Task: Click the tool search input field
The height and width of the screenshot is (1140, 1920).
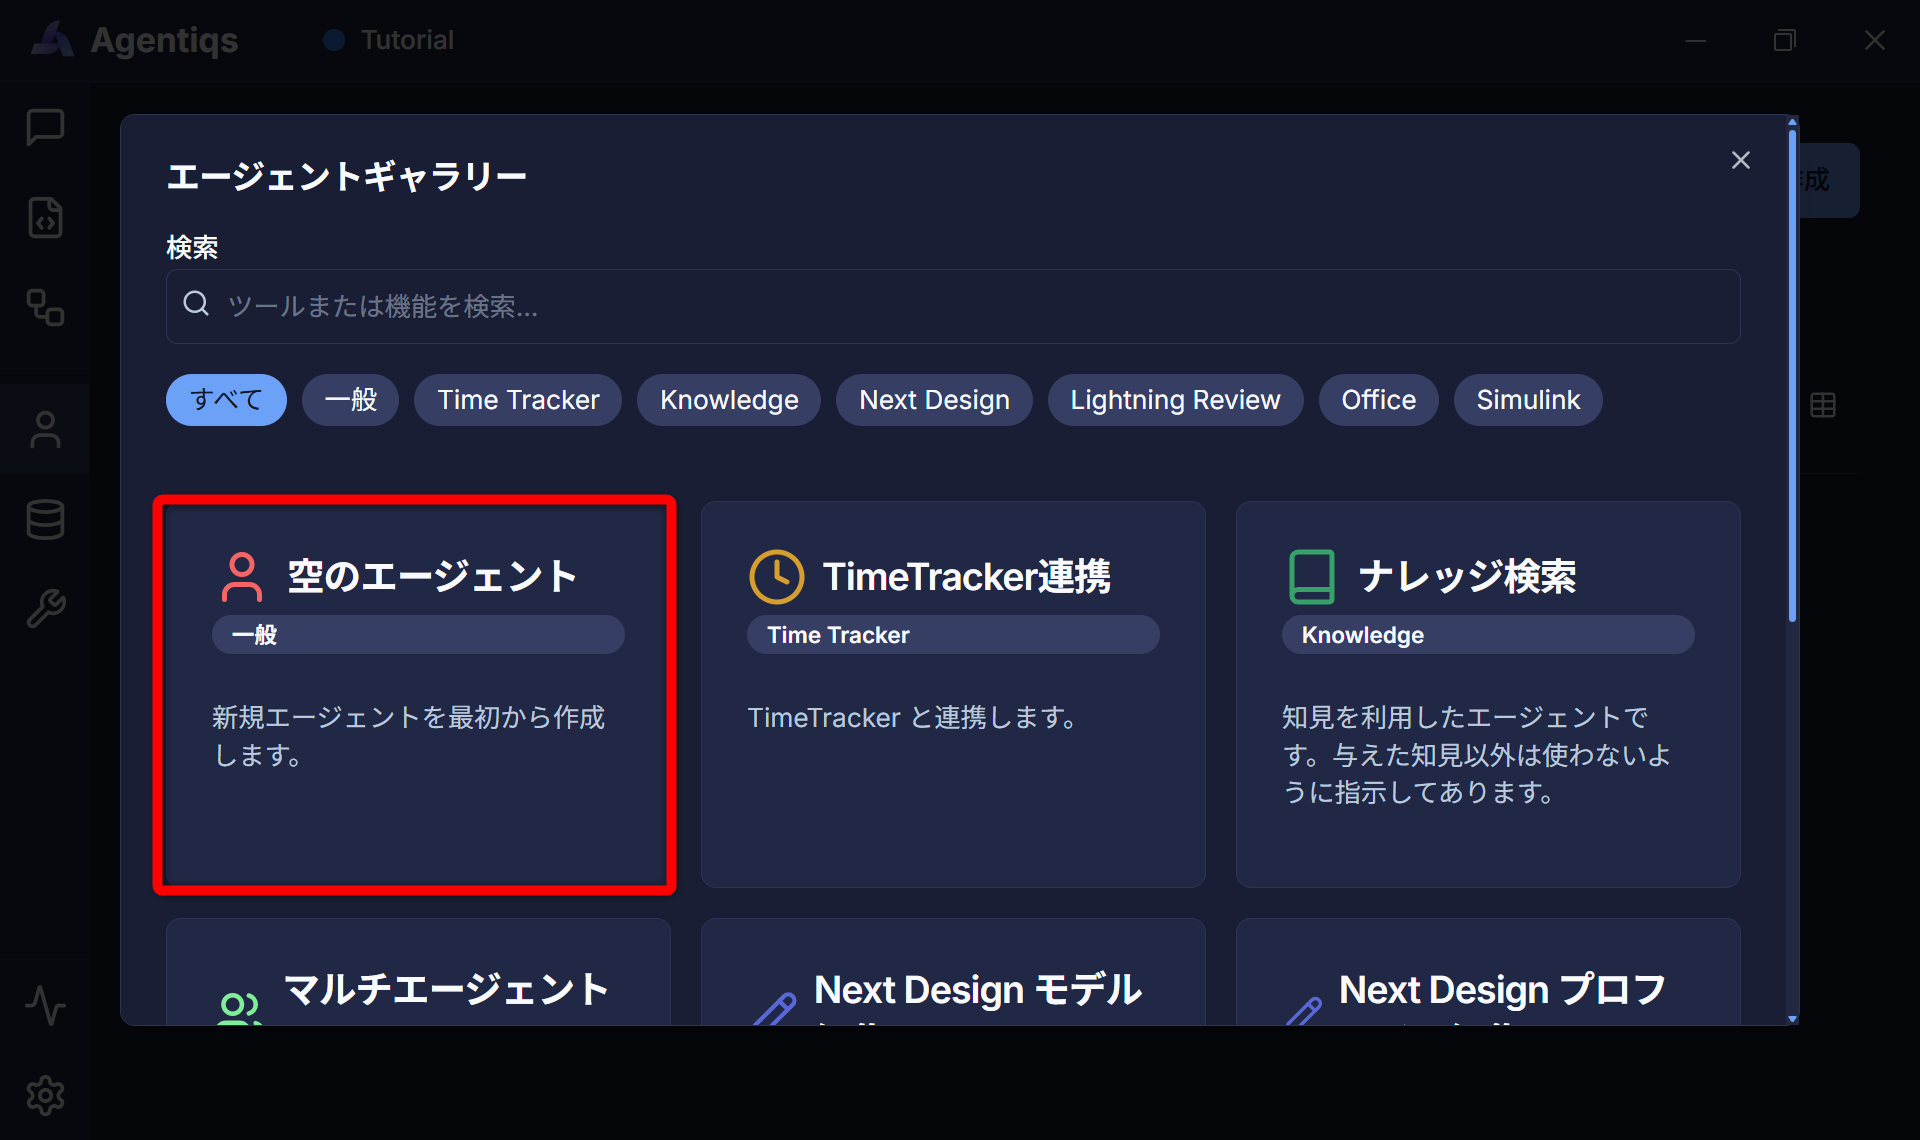Action: pos(953,306)
